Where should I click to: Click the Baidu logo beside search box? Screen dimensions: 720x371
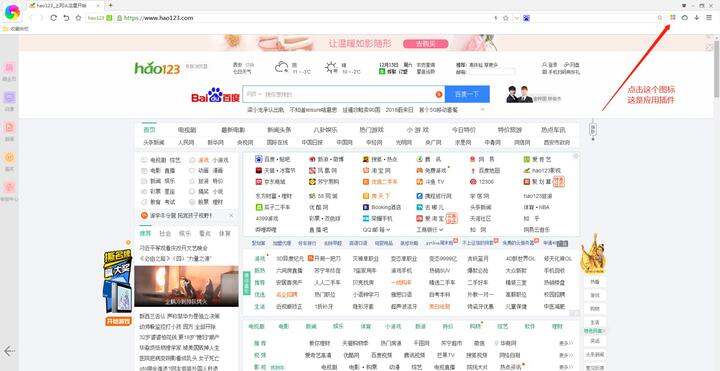[x=215, y=96]
